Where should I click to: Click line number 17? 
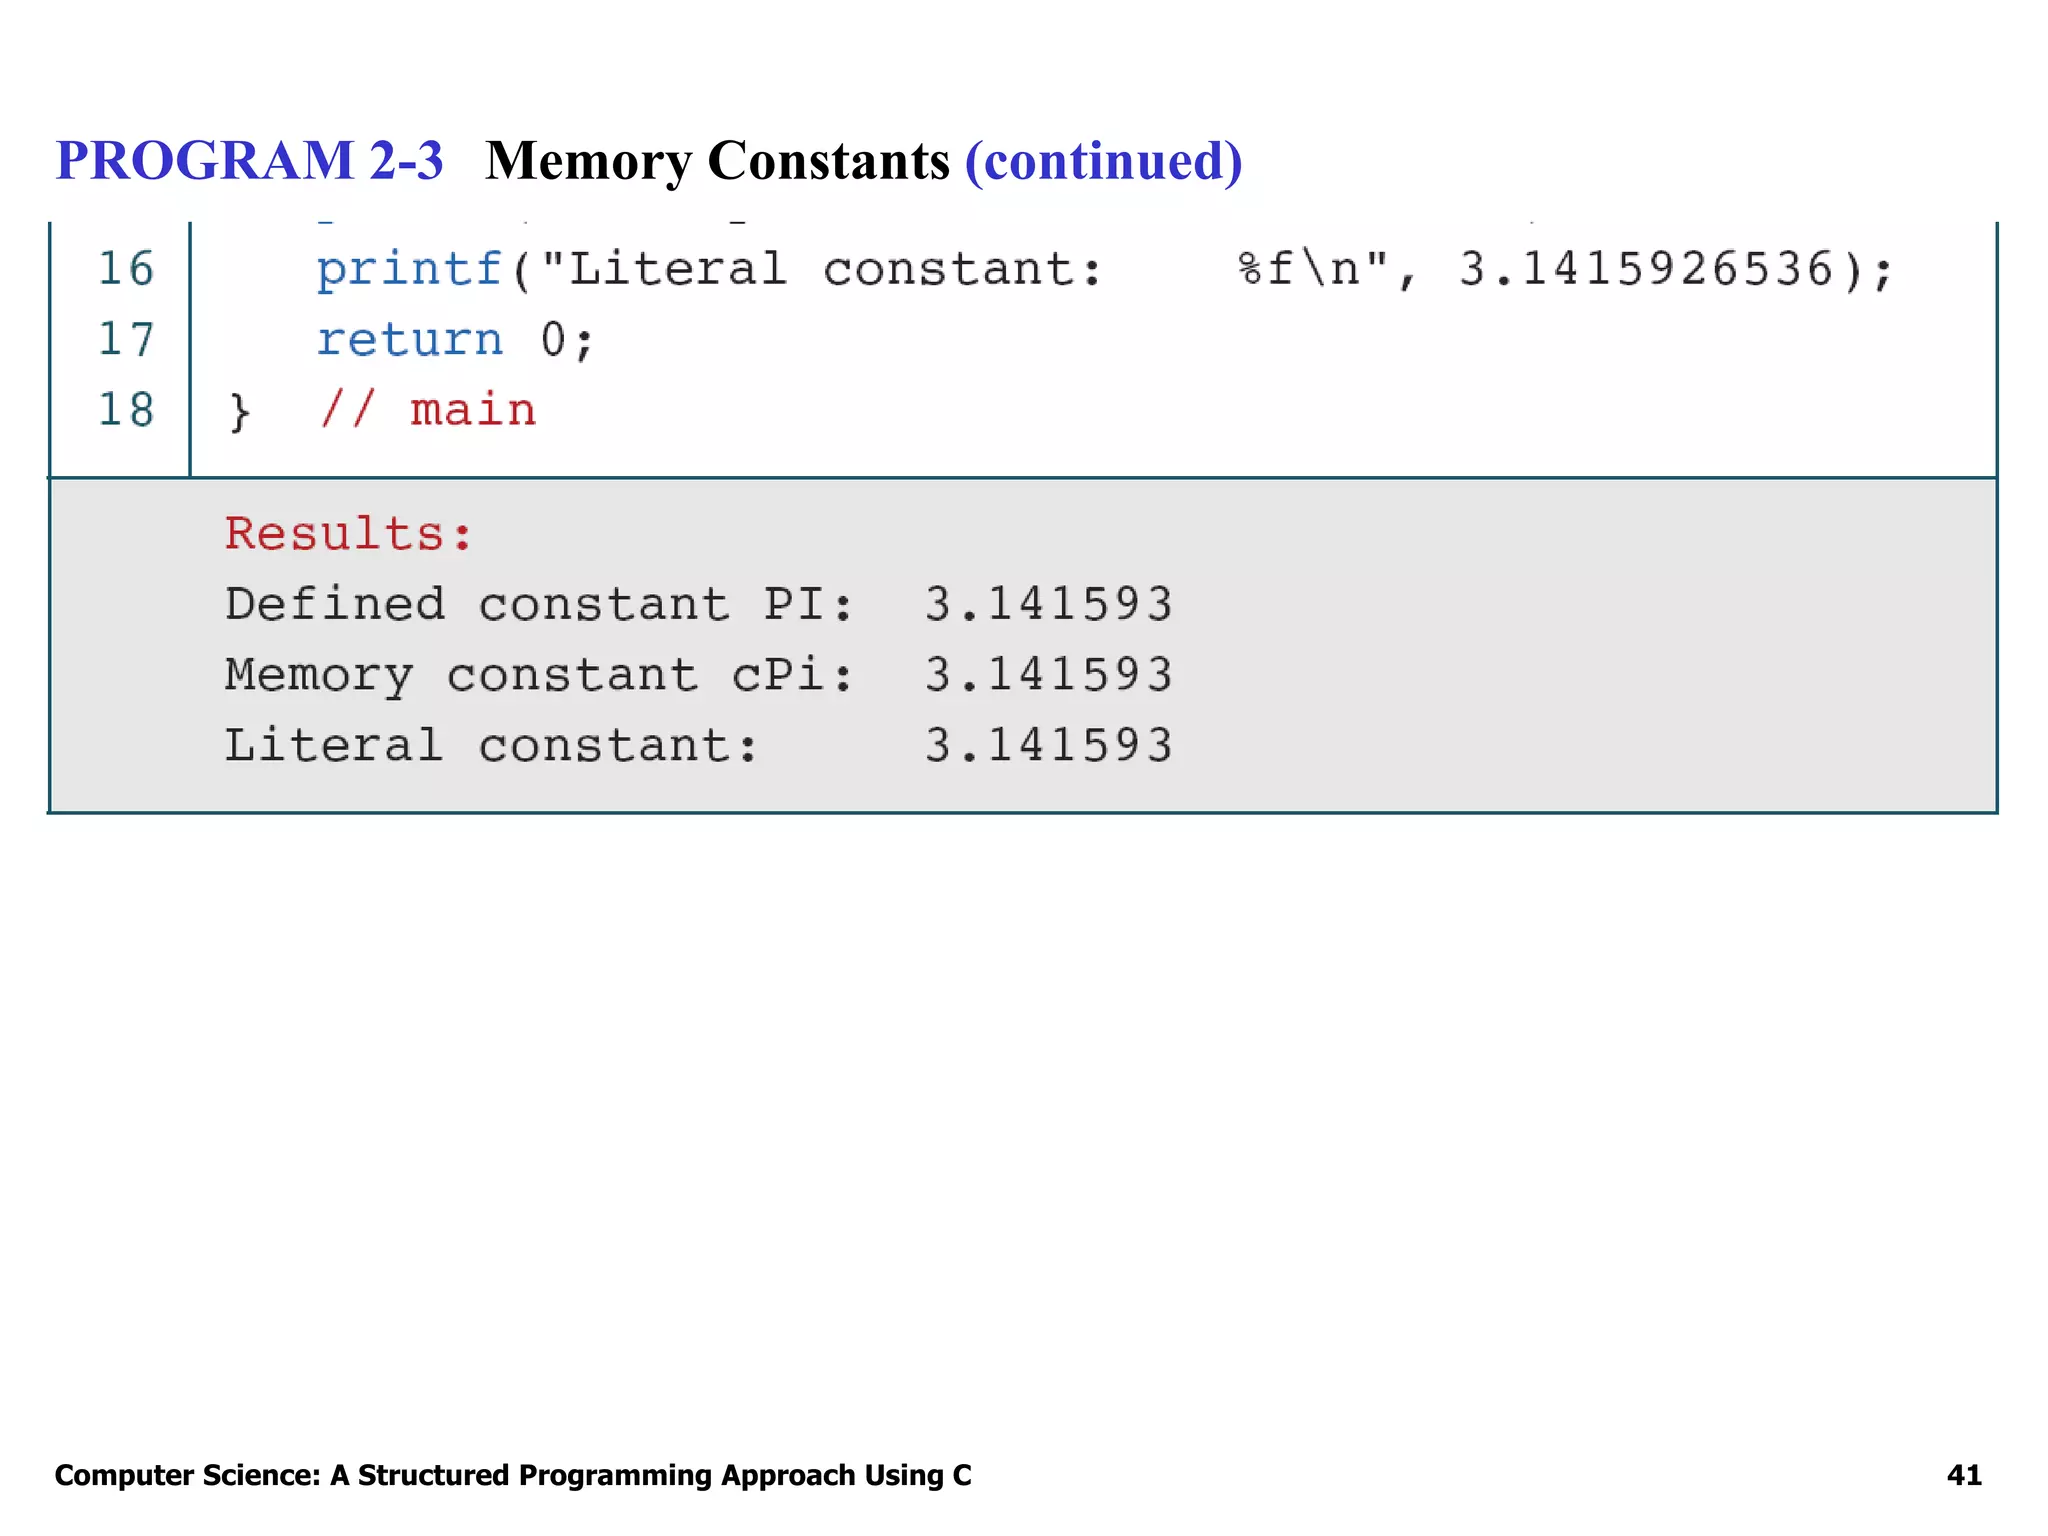click(x=126, y=340)
